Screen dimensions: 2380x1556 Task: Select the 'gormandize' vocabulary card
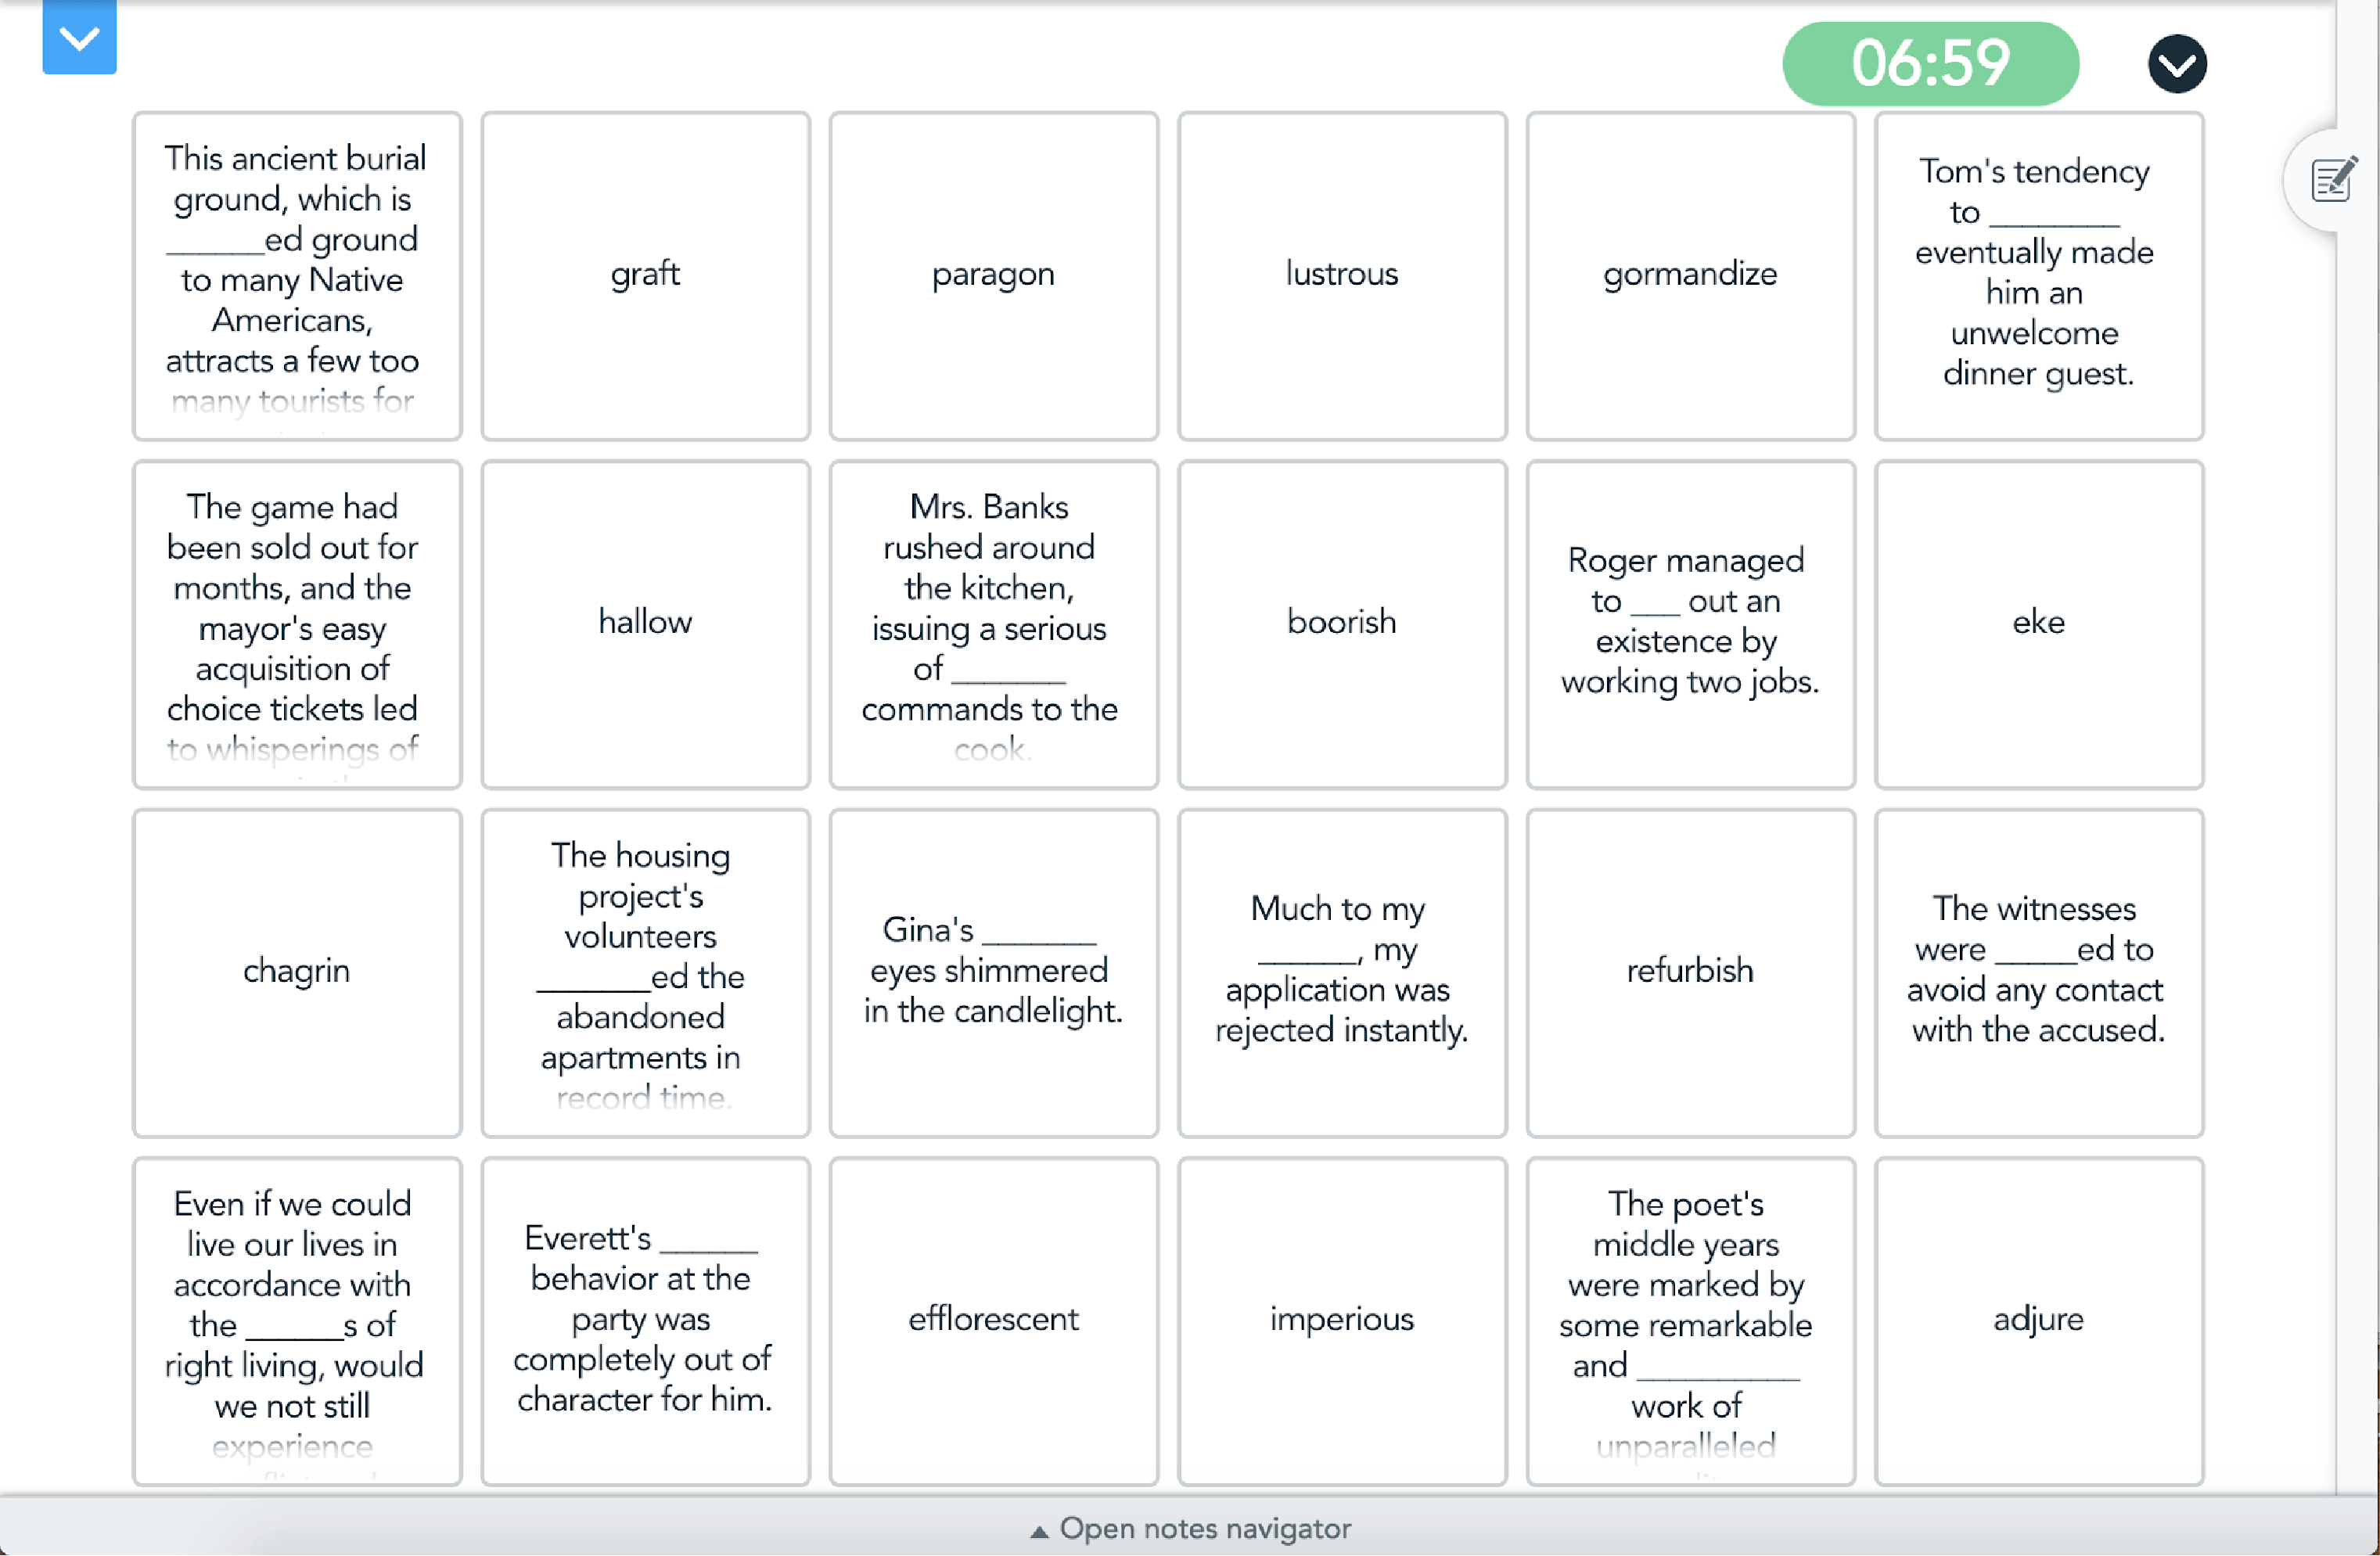coord(1688,275)
